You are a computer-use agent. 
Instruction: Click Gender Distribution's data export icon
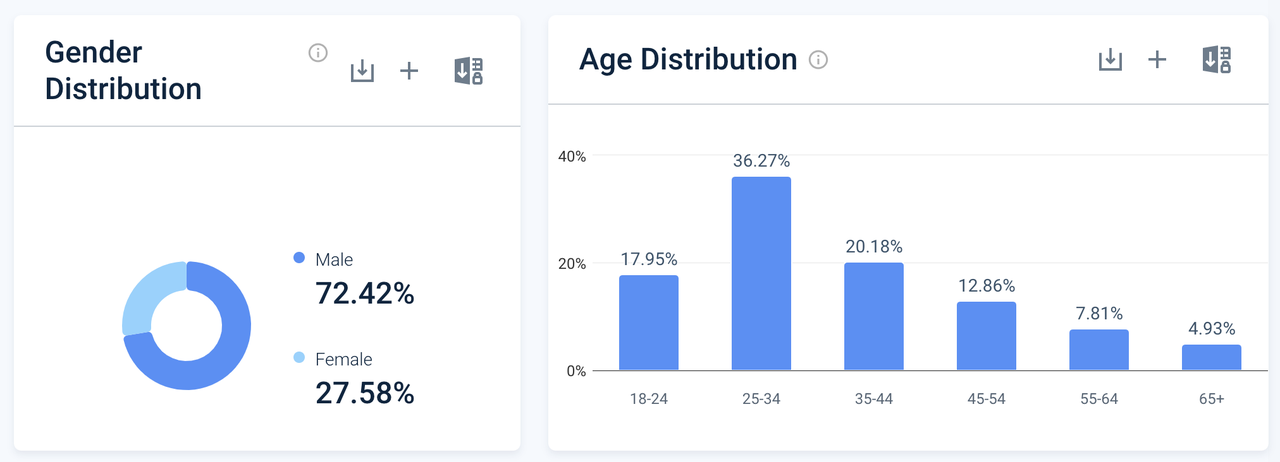(x=468, y=71)
